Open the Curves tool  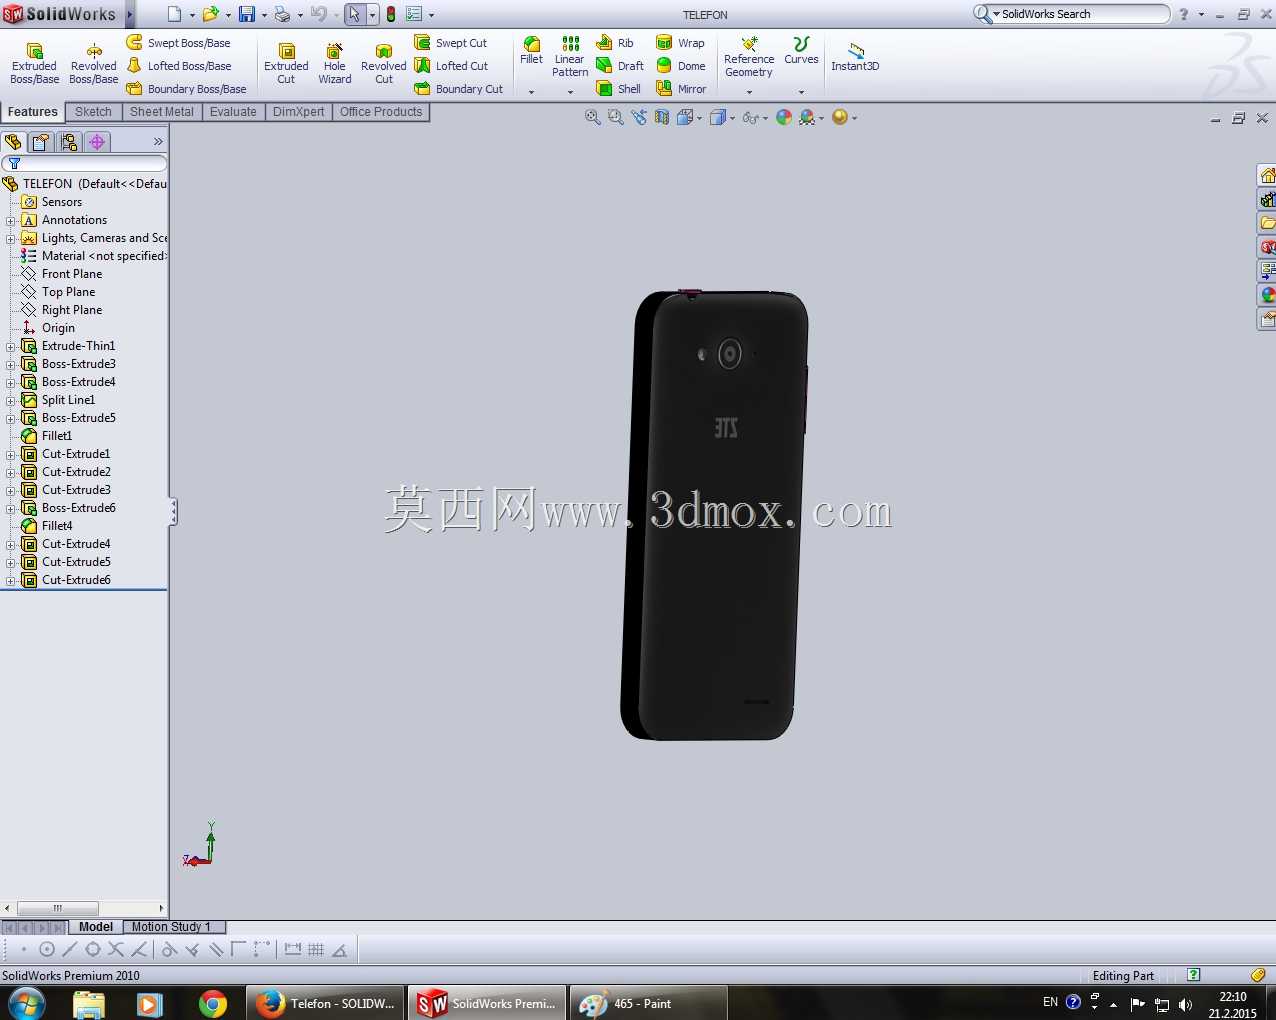[x=801, y=51]
